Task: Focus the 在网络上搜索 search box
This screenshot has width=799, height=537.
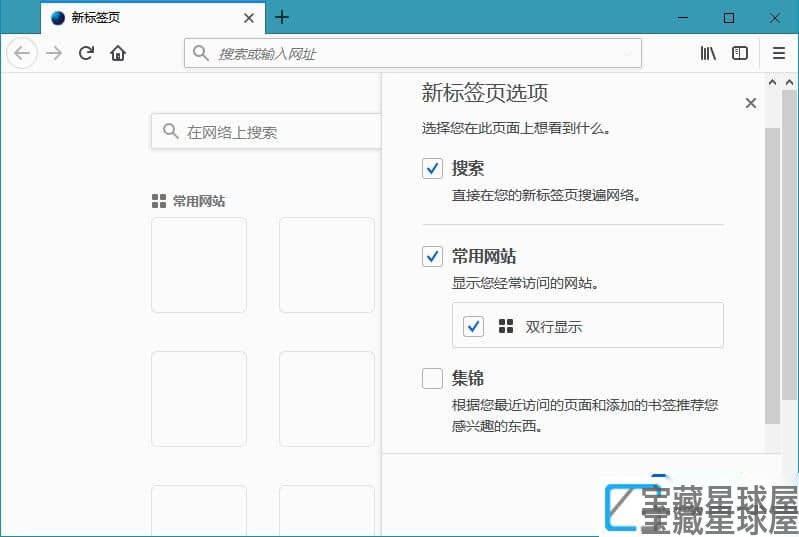Action: pyautogui.click(x=267, y=132)
